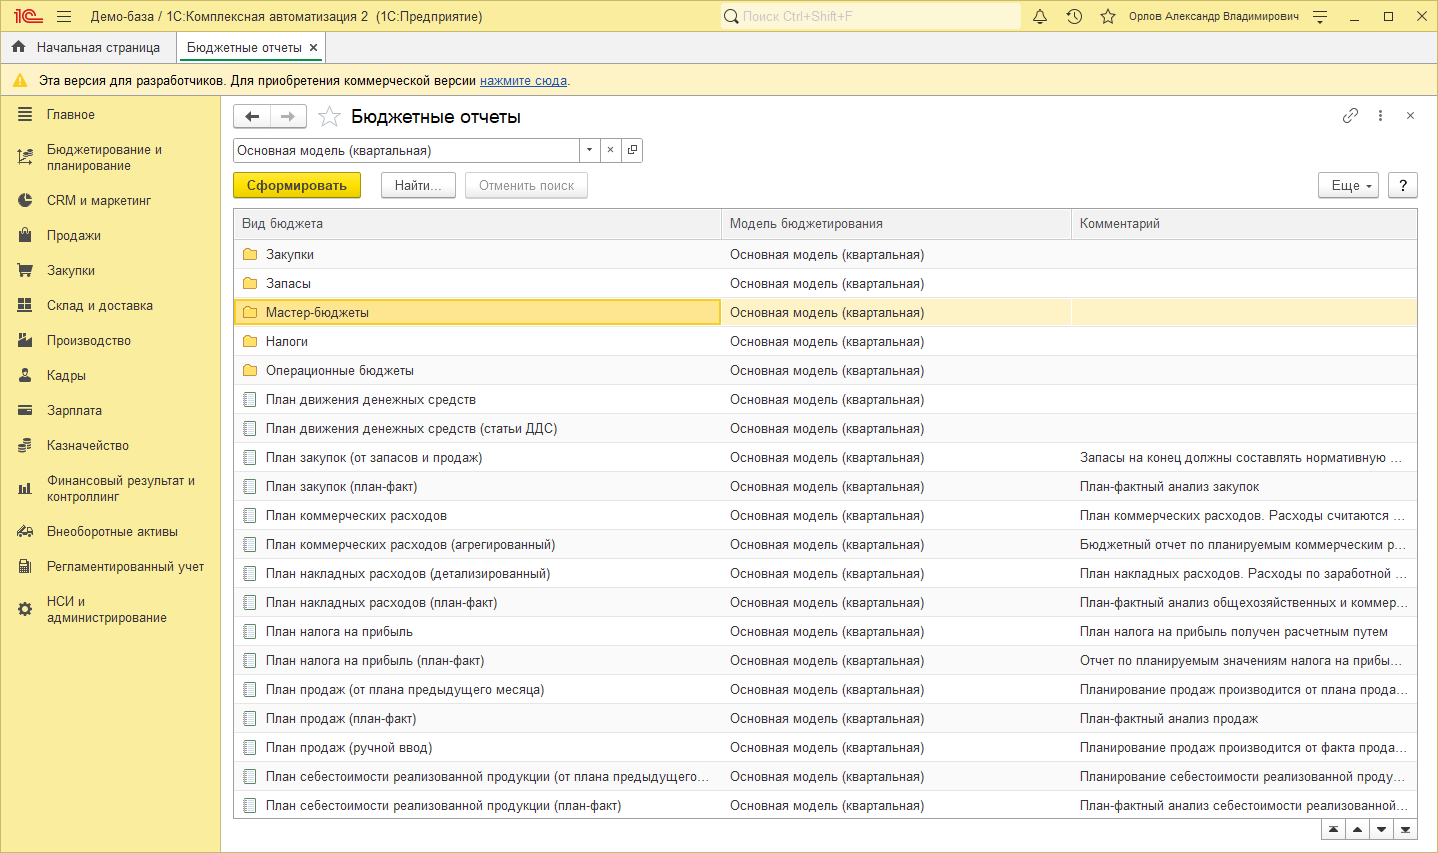
Task: Click the Найти... button
Action: [418, 185]
